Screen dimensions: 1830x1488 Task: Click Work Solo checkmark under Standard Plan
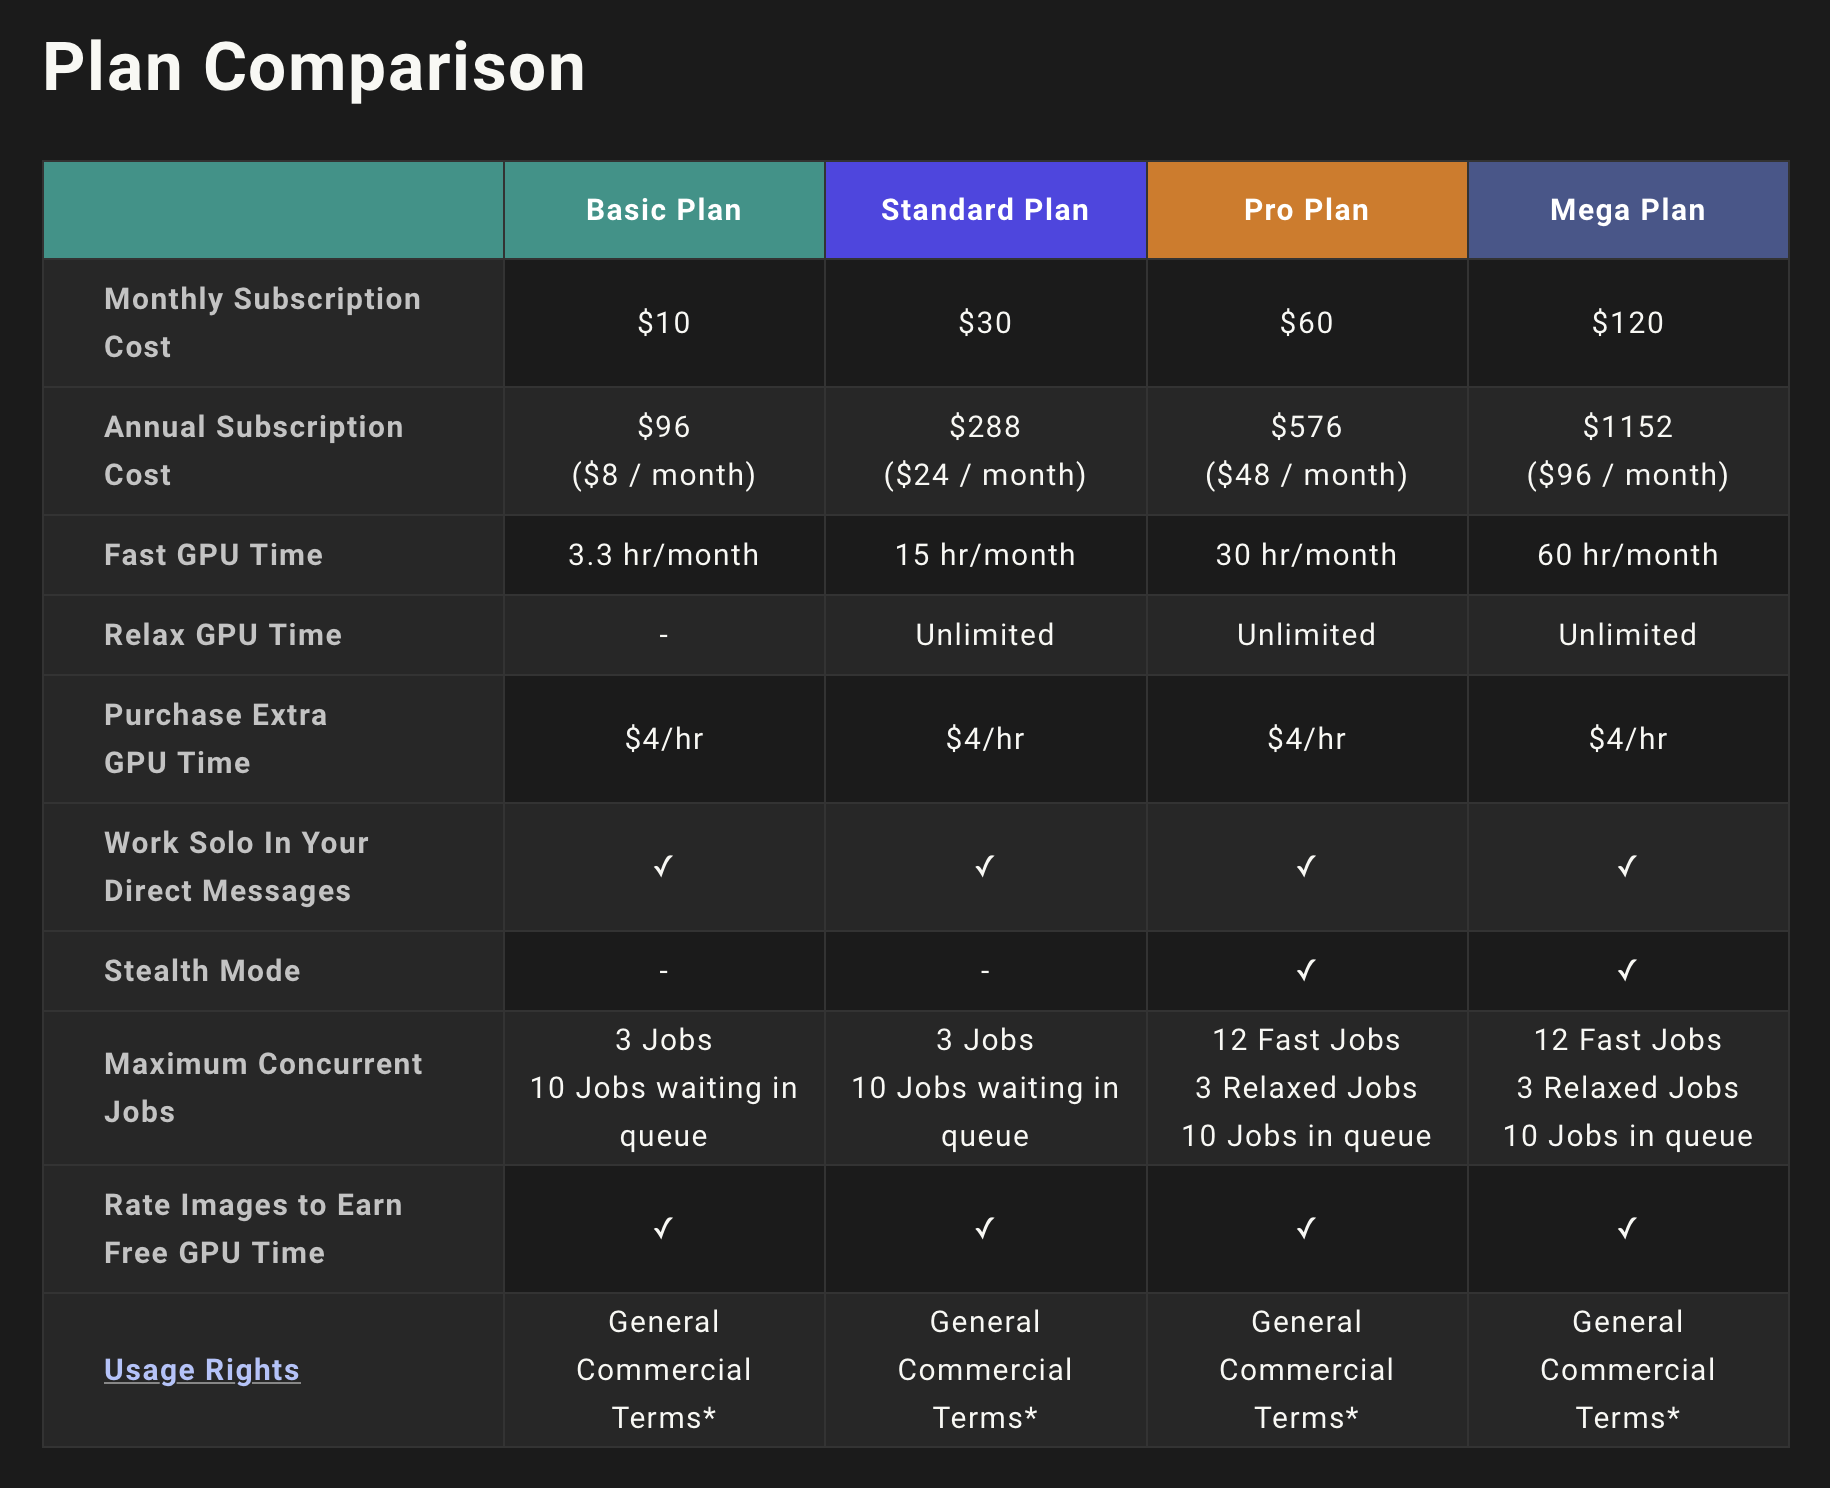point(985,866)
